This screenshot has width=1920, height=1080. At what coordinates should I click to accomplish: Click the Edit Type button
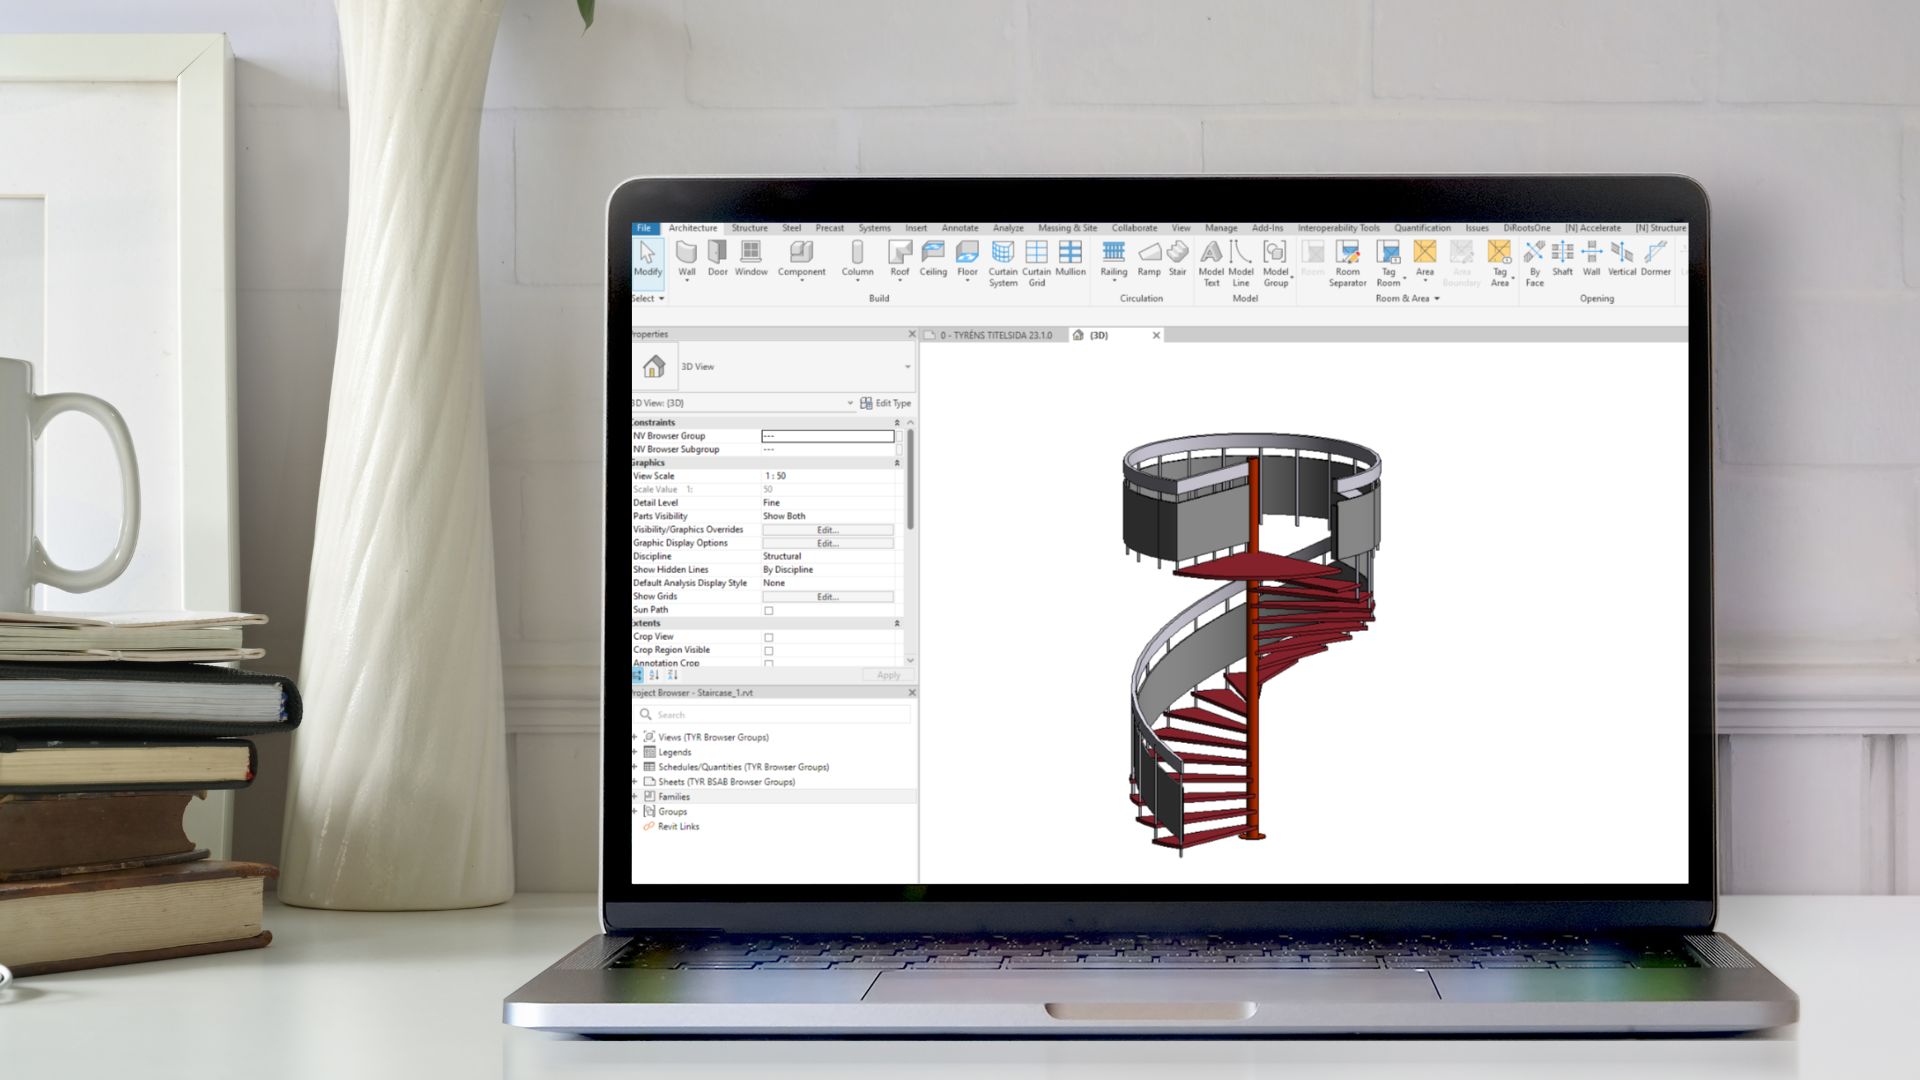coord(886,403)
